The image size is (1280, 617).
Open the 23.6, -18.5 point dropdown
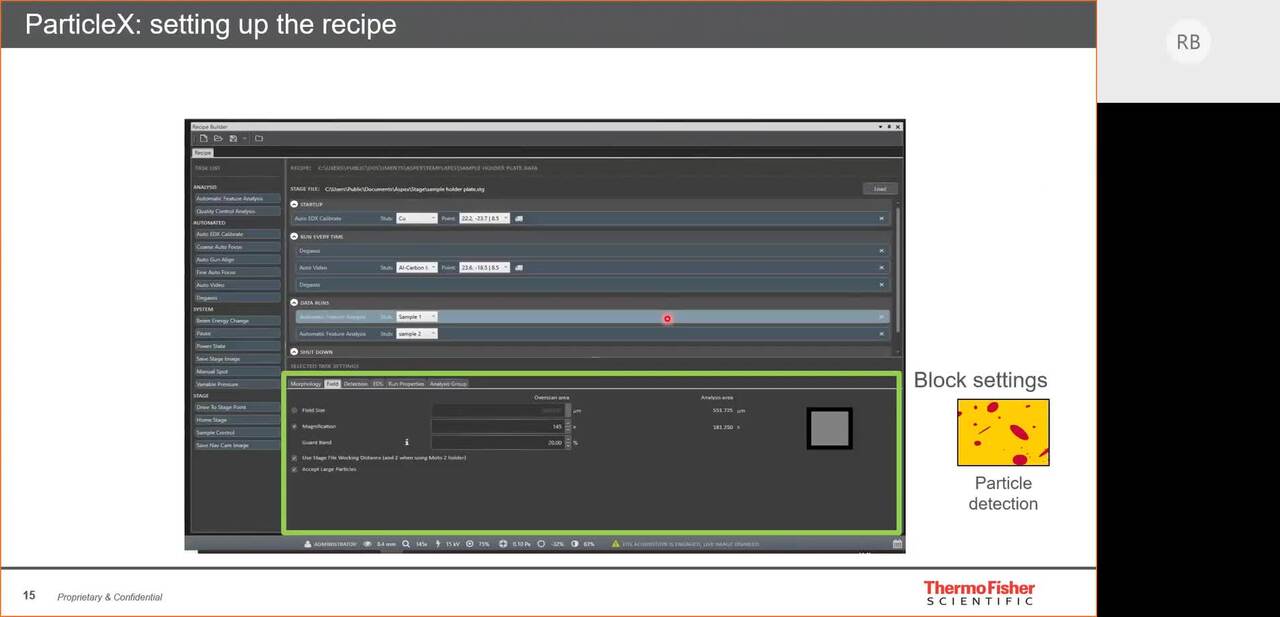[484, 267]
